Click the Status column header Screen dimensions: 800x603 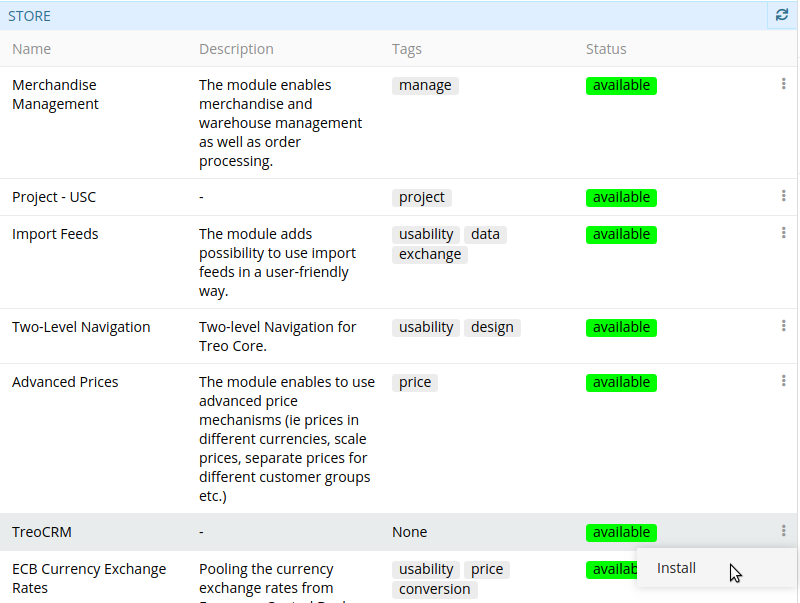606,49
